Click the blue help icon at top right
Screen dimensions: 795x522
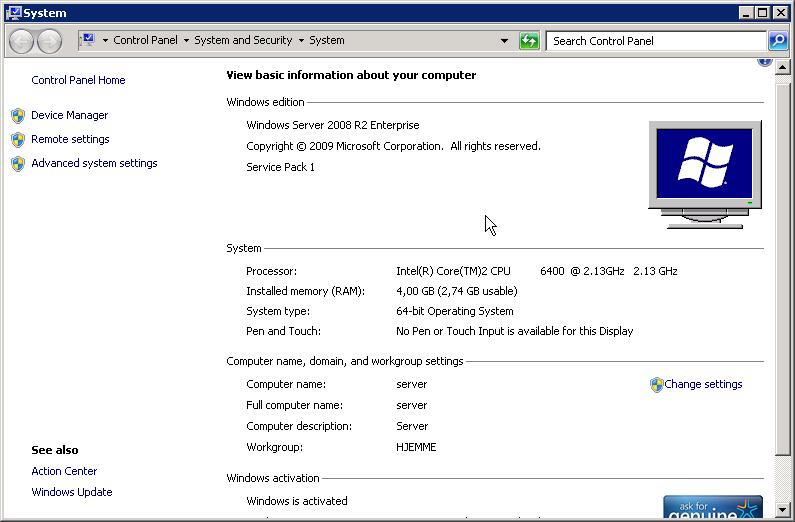point(765,62)
